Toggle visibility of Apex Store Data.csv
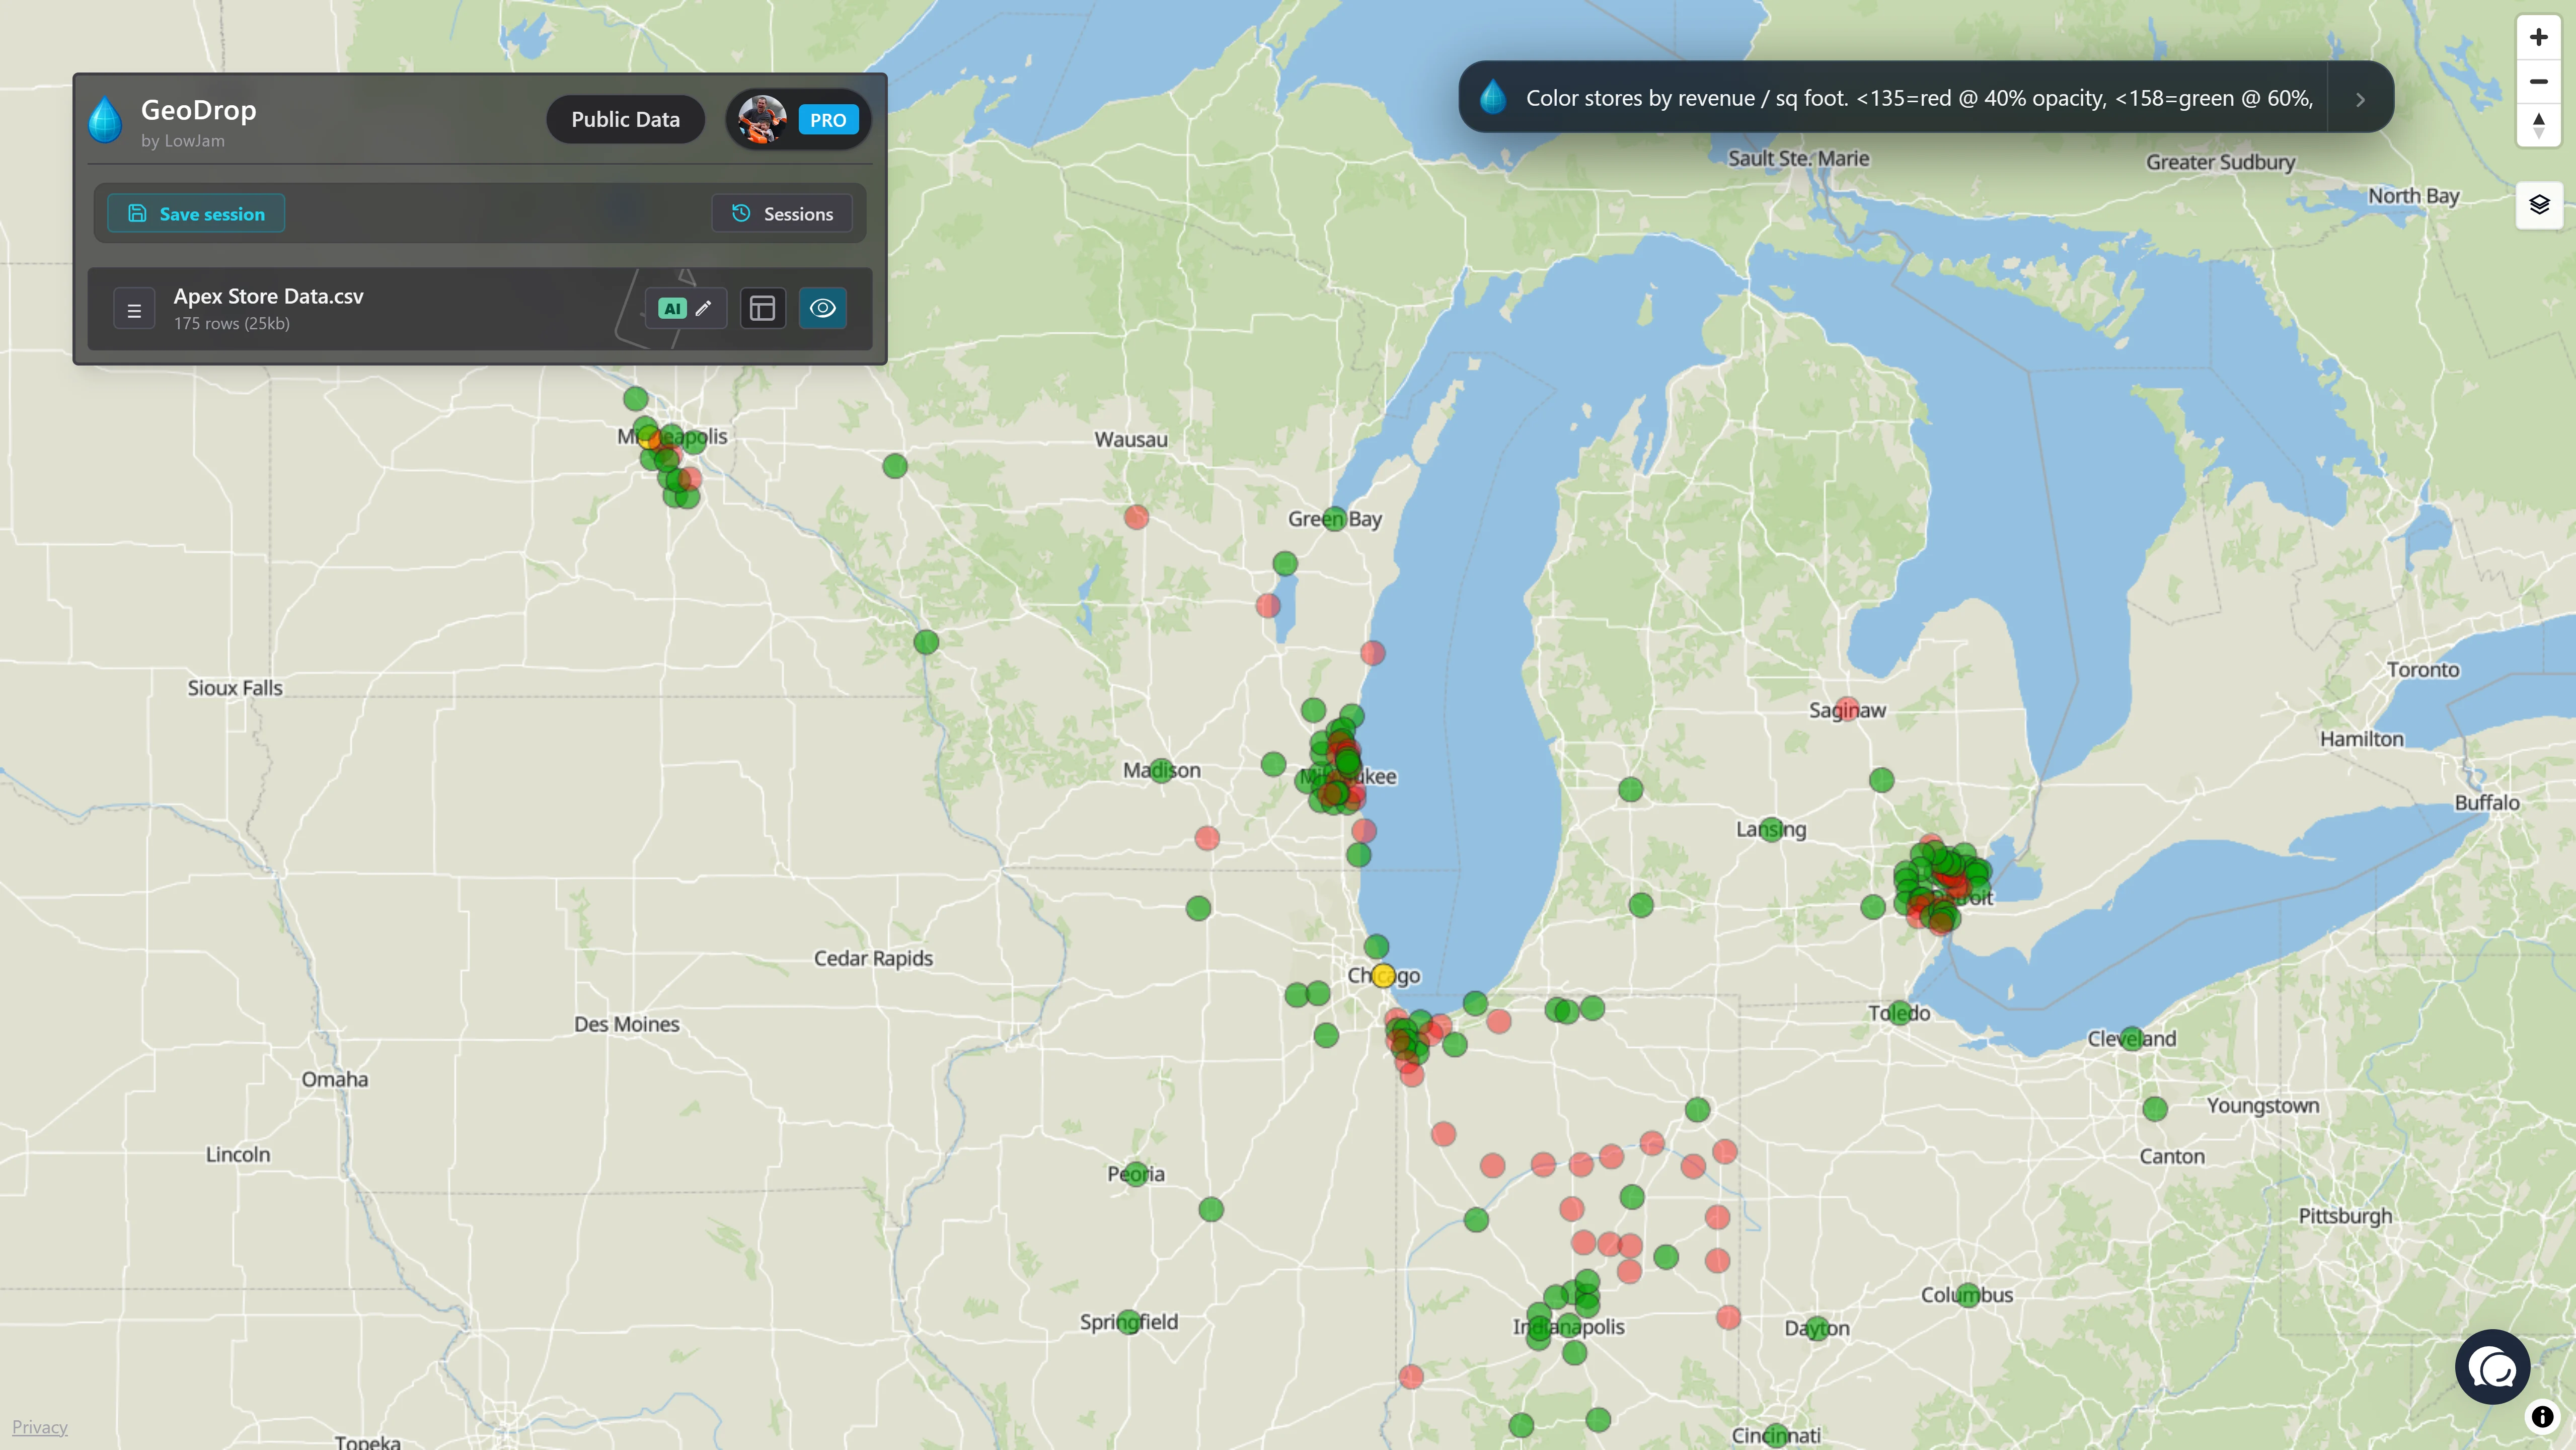Screen dimensions: 2576x1450 (823, 308)
